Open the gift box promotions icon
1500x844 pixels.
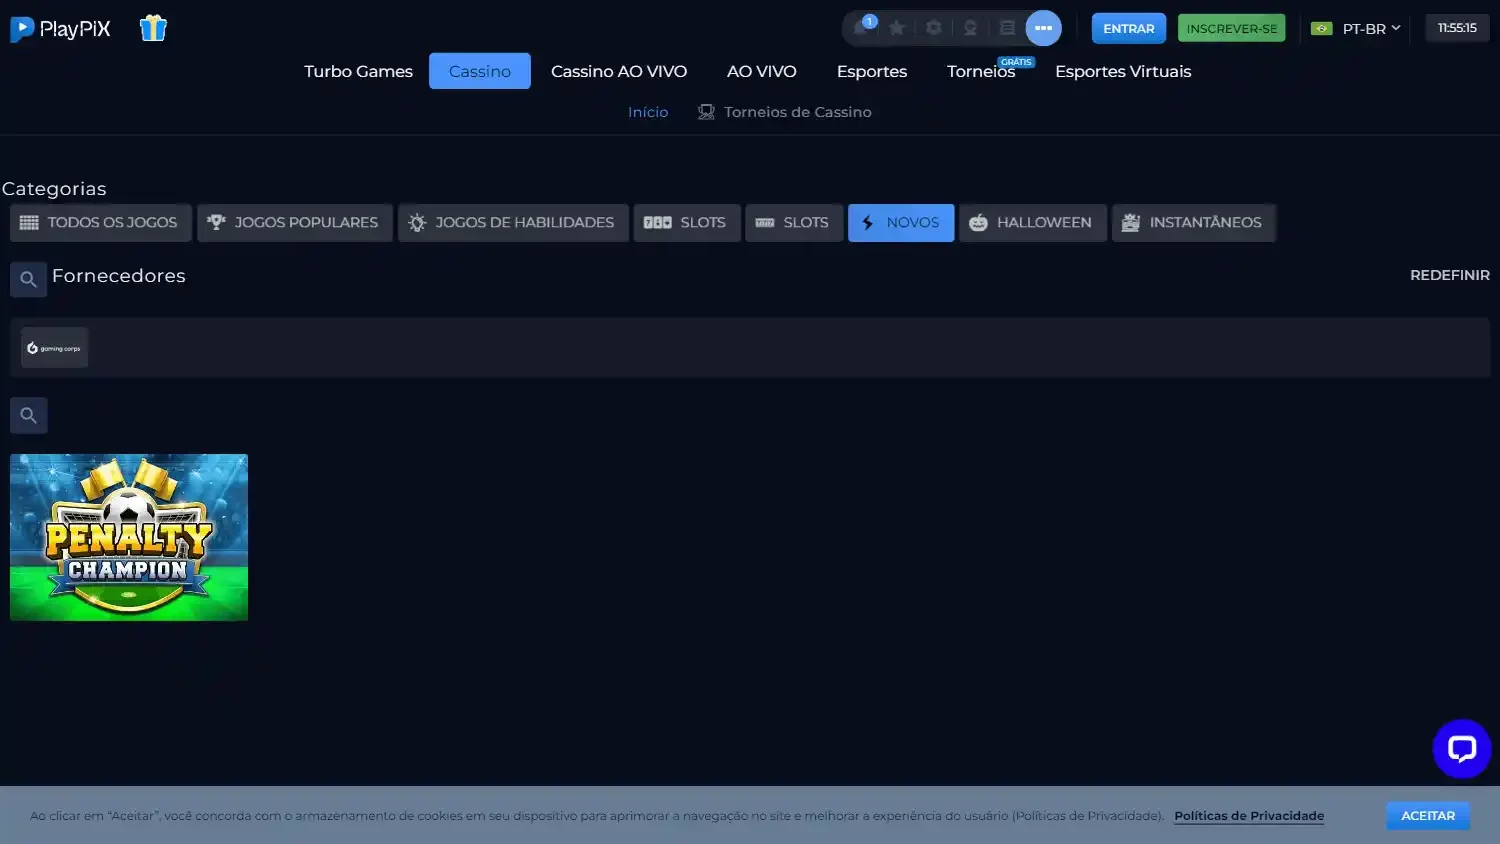click(153, 28)
